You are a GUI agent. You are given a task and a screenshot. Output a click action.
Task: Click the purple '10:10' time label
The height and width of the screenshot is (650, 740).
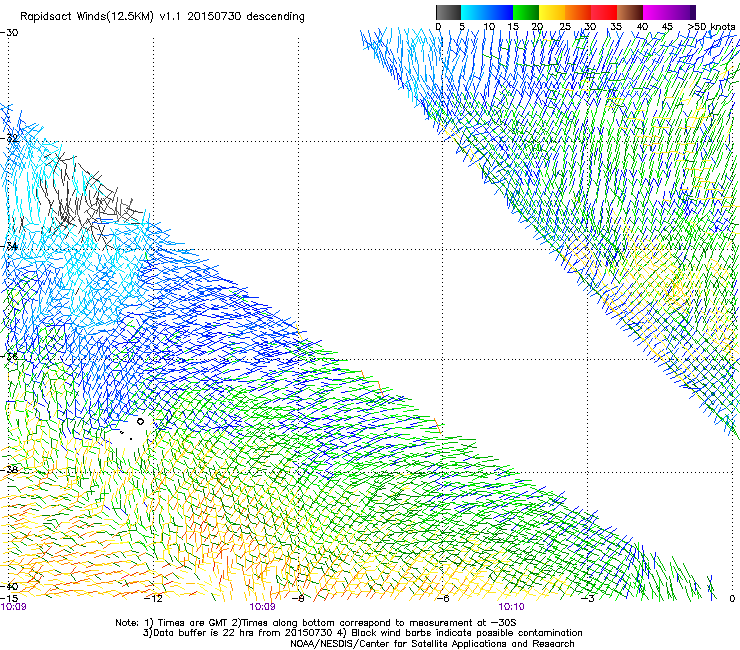tap(511, 607)
